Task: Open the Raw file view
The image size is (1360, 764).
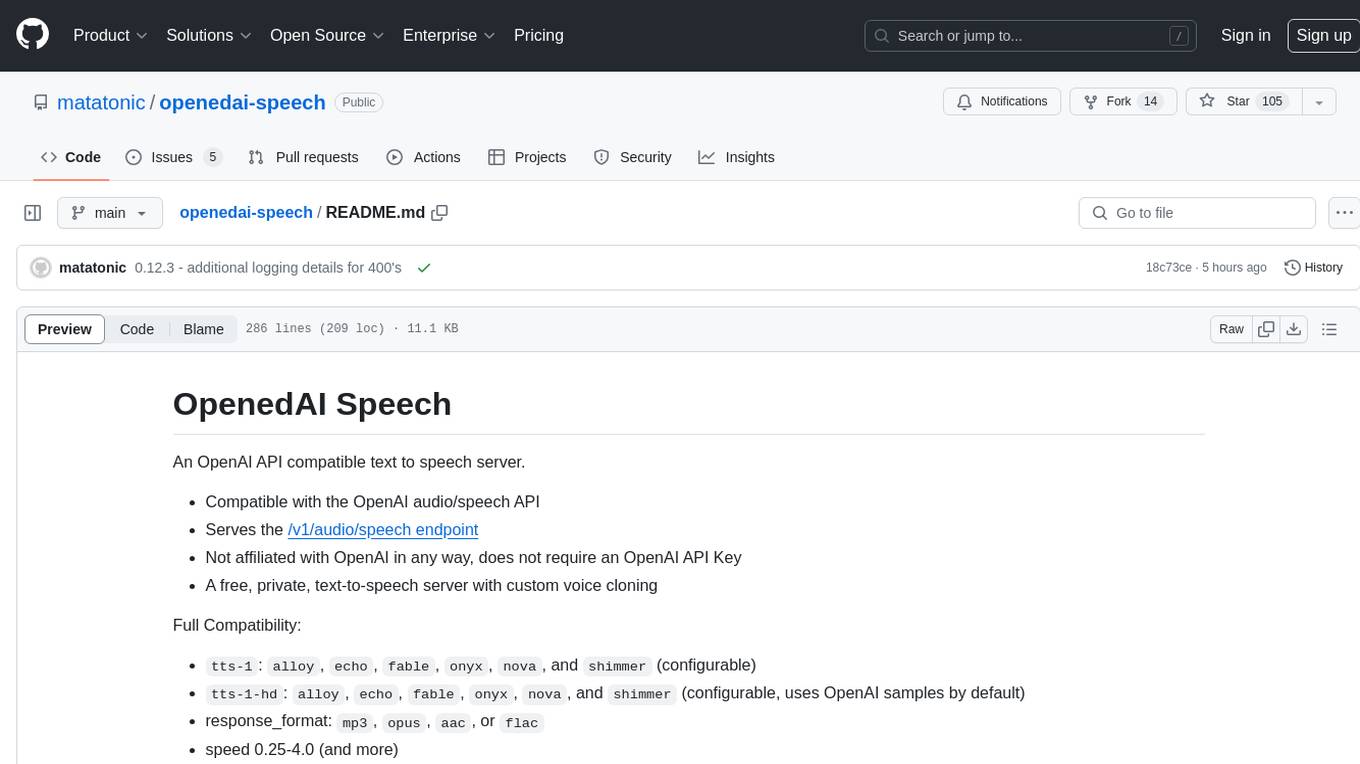Action: pyautogui.click(x=1231, y=329)
